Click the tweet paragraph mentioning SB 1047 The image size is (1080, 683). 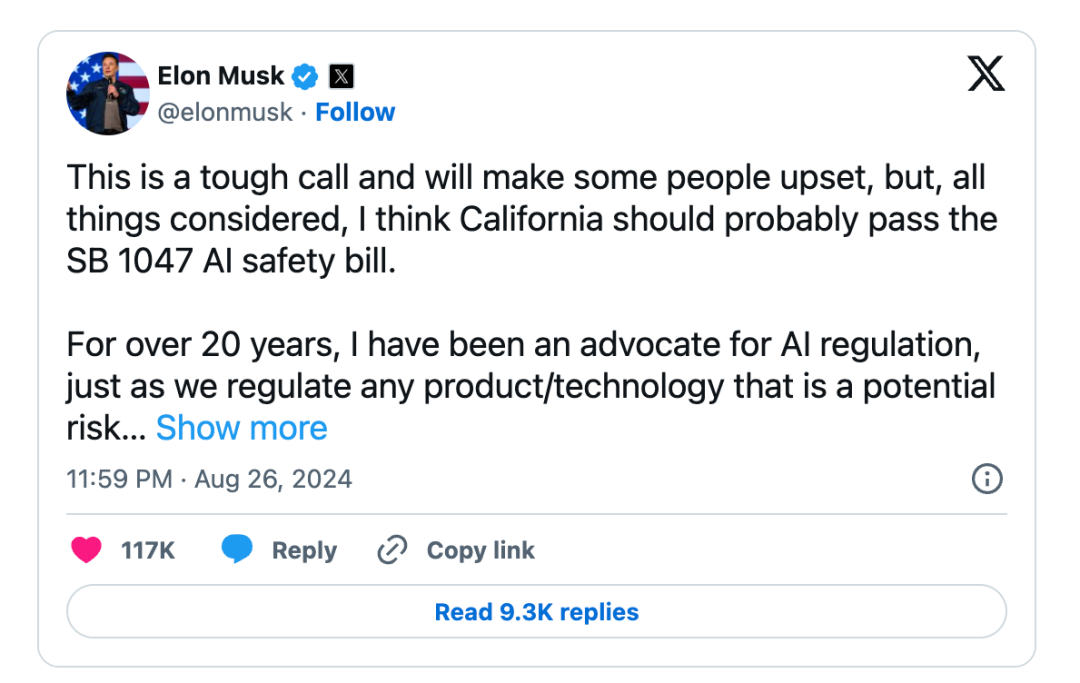[530, 221]
